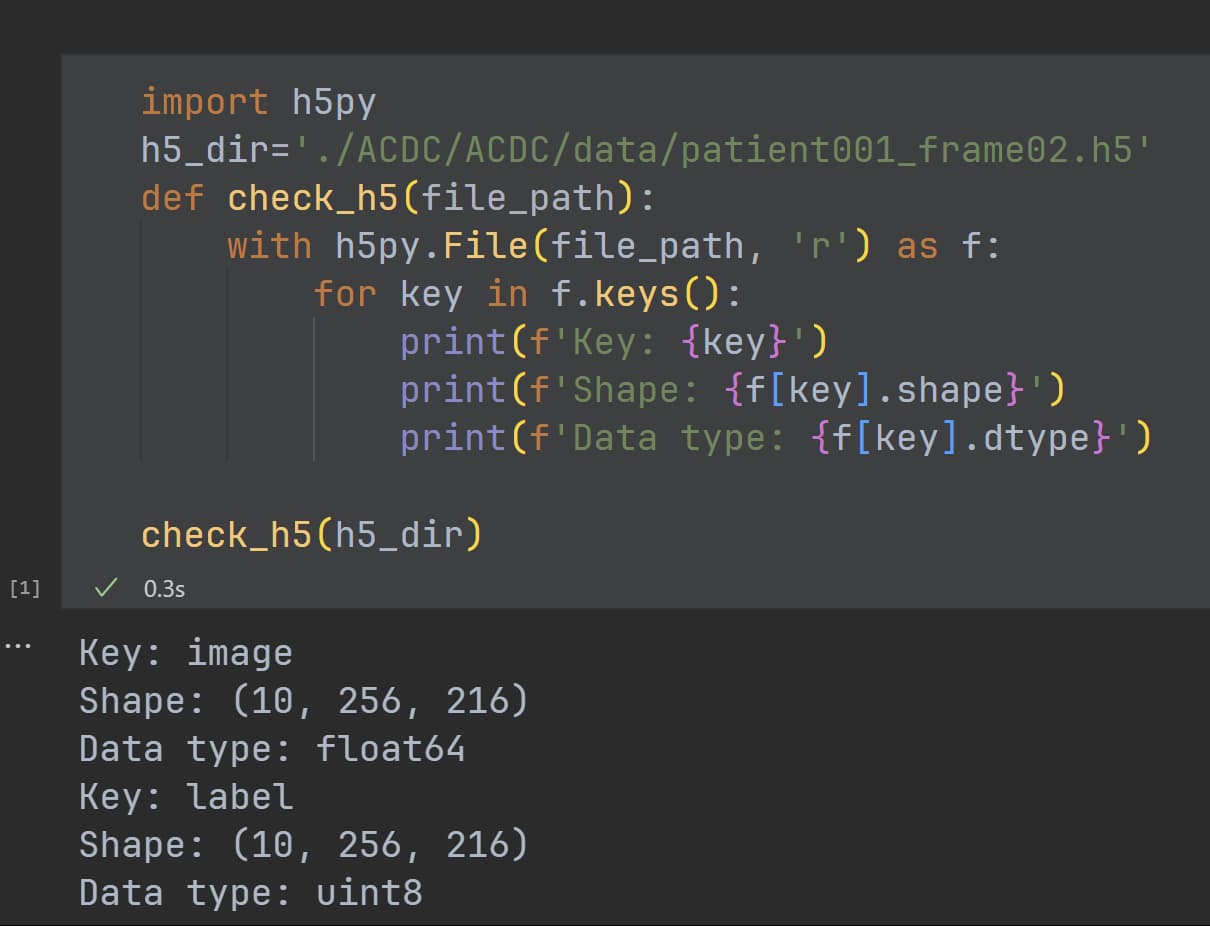Image resolution: width=1210 pixels, height=926 pixels.
Task: Click h5py module name in import line
Action: coord(333,102)
